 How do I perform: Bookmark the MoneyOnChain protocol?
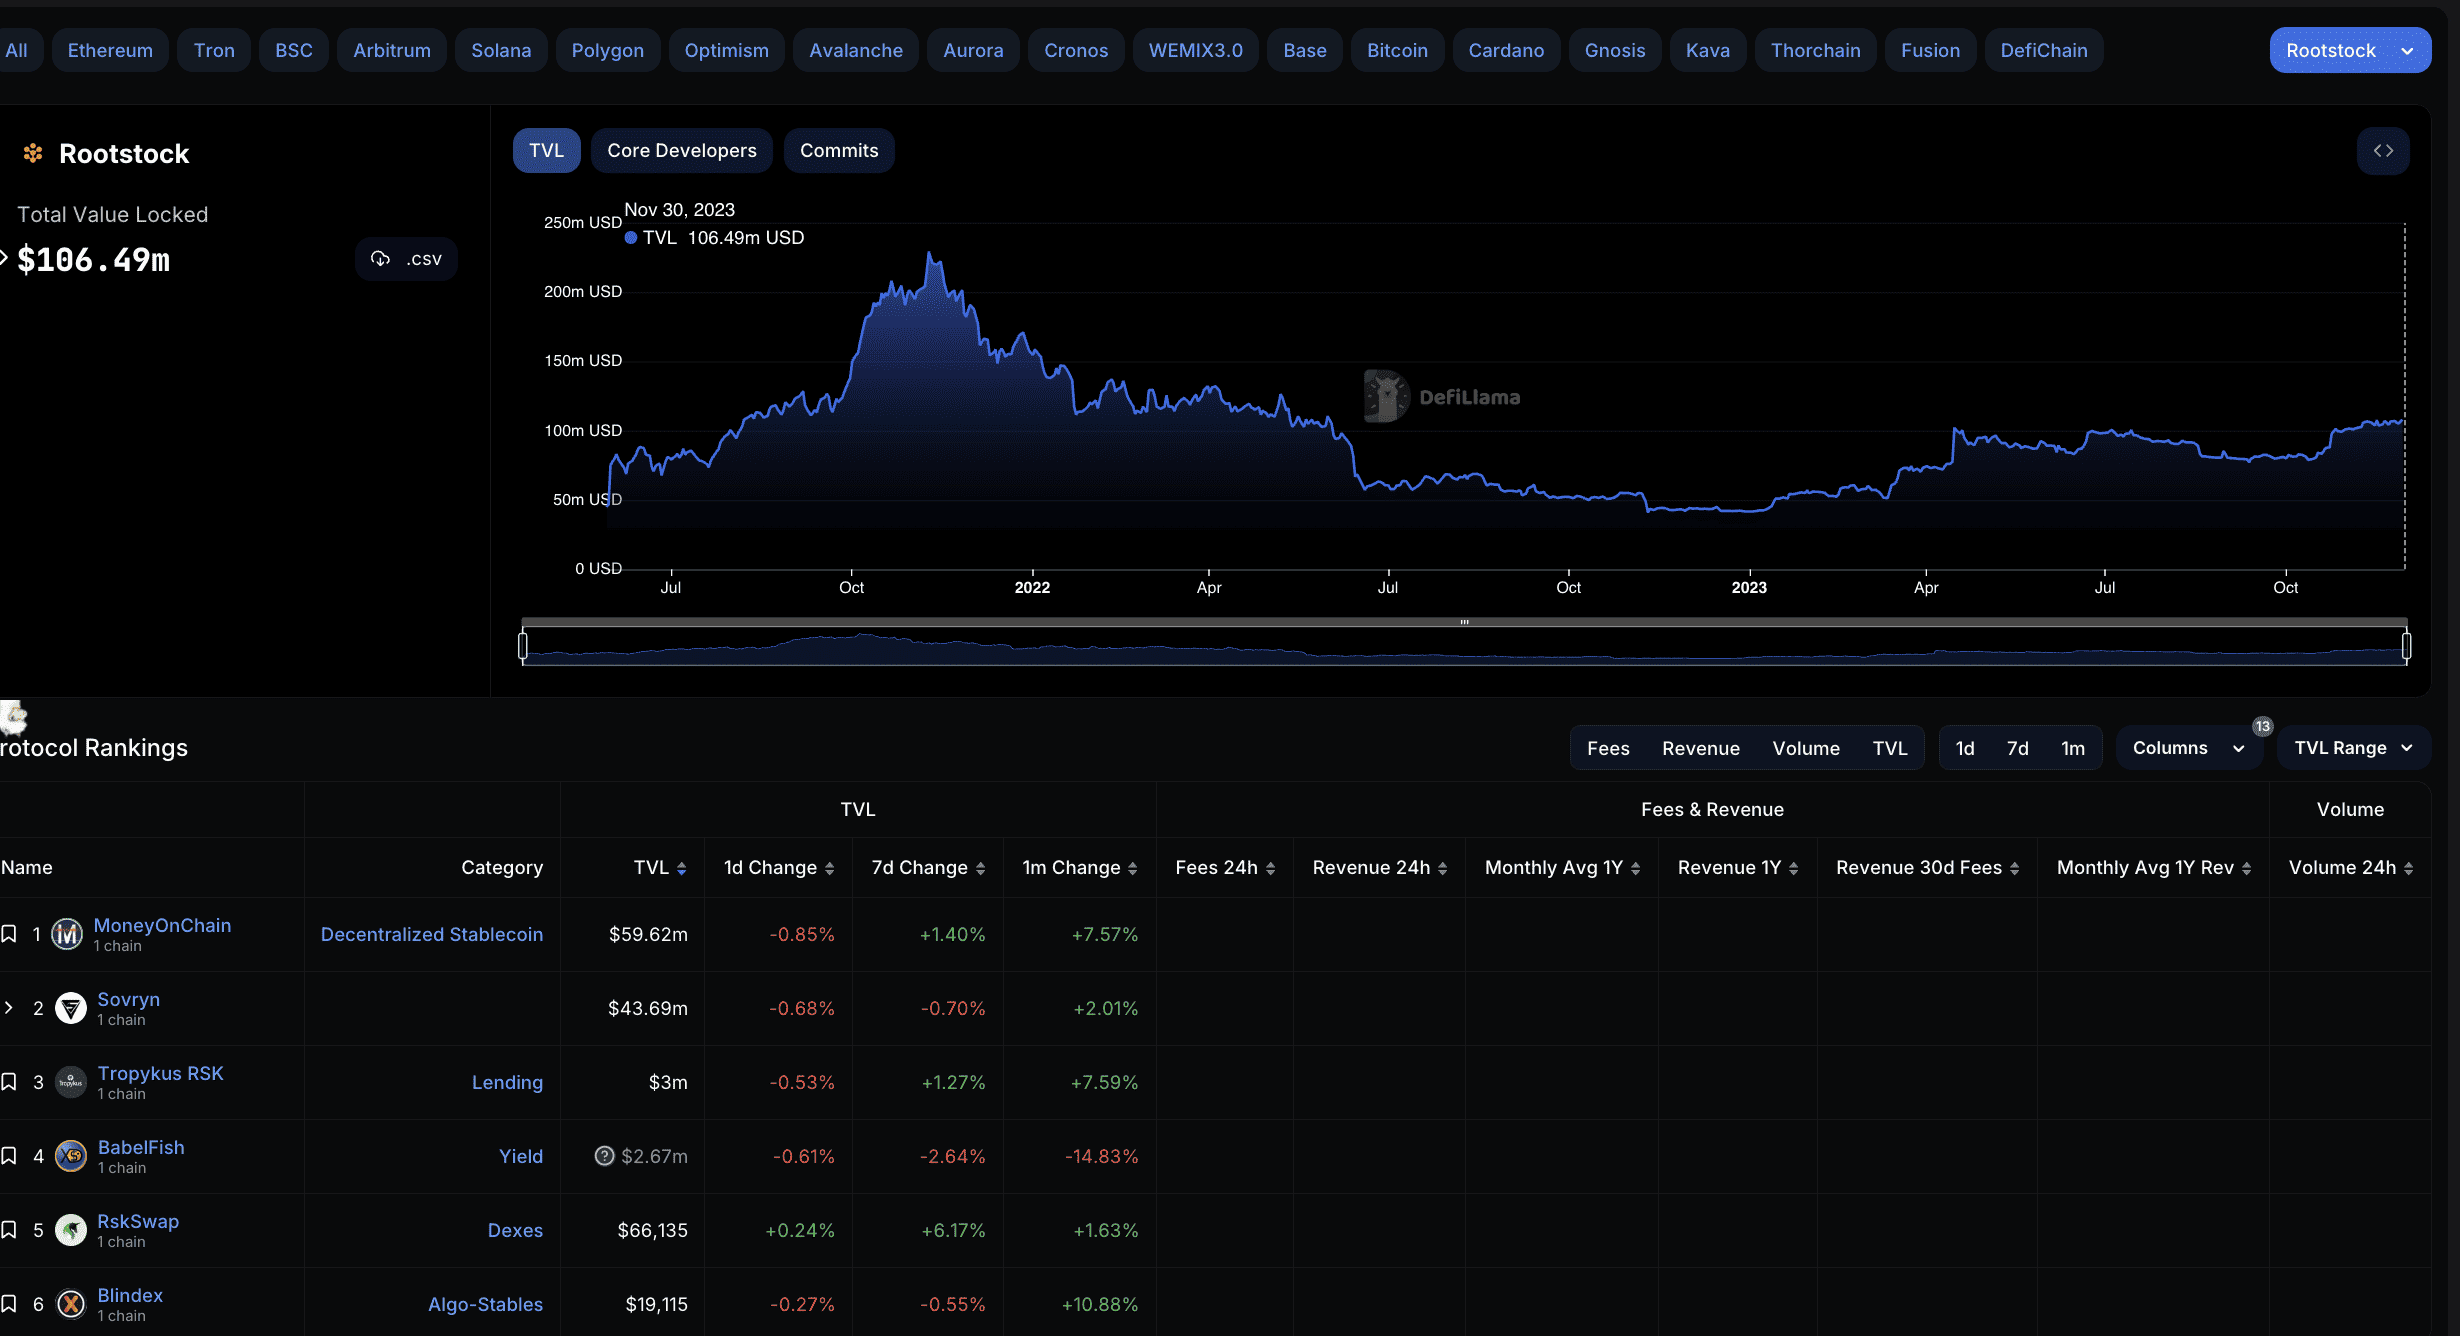(x=9, y=934)
